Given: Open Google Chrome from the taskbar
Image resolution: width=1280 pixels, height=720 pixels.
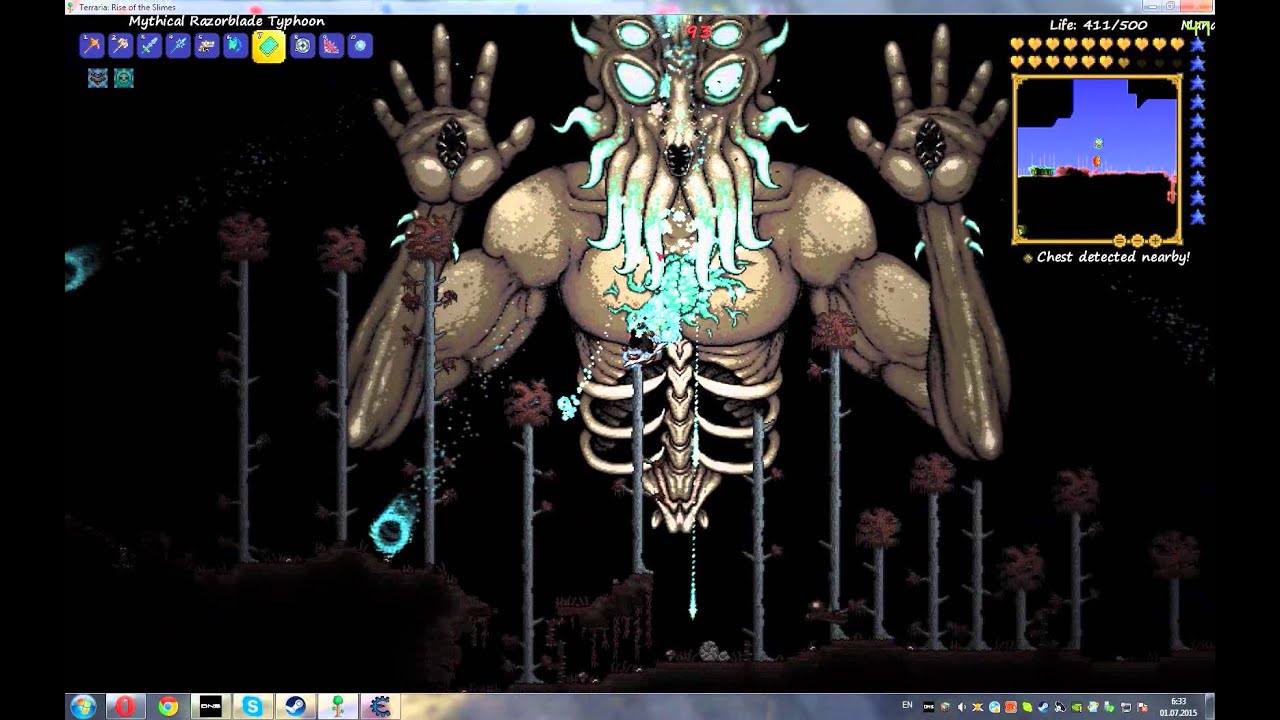Looking at the screenshot, I should (x=167, y=706).
